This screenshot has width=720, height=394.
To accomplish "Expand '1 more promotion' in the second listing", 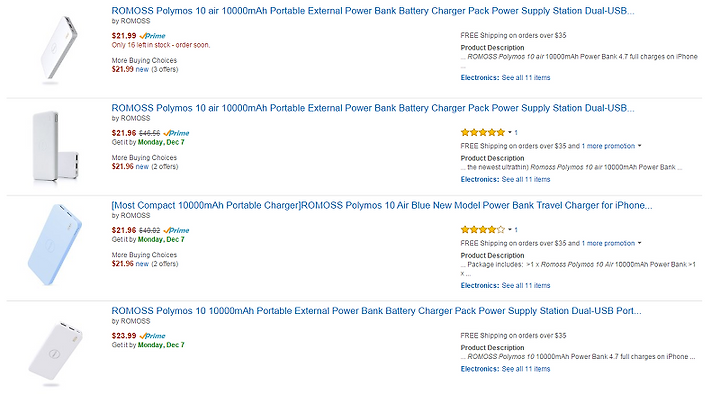I will 611,146.
